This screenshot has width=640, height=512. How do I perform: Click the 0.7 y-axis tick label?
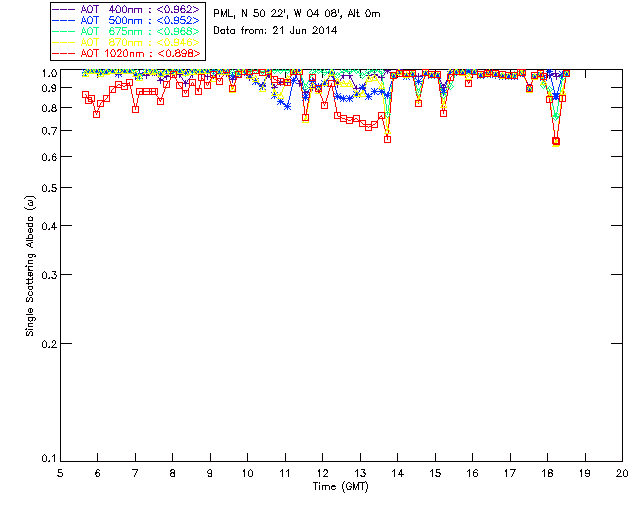tap(49, 131)
